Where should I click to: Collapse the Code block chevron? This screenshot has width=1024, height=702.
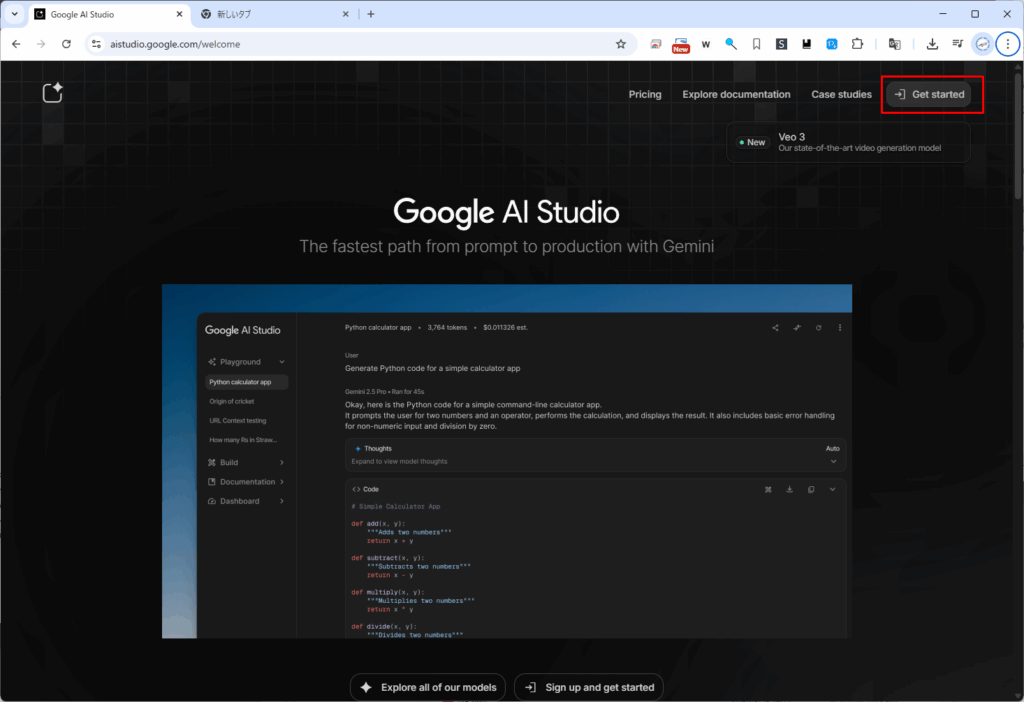click(x=833, y=489)
